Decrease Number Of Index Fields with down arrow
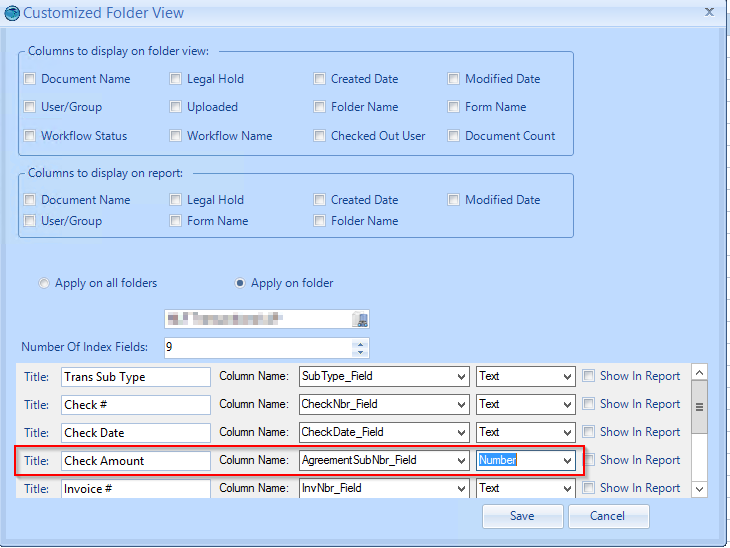Viewport: 730px width, 548px height. (x=361, y=352)
